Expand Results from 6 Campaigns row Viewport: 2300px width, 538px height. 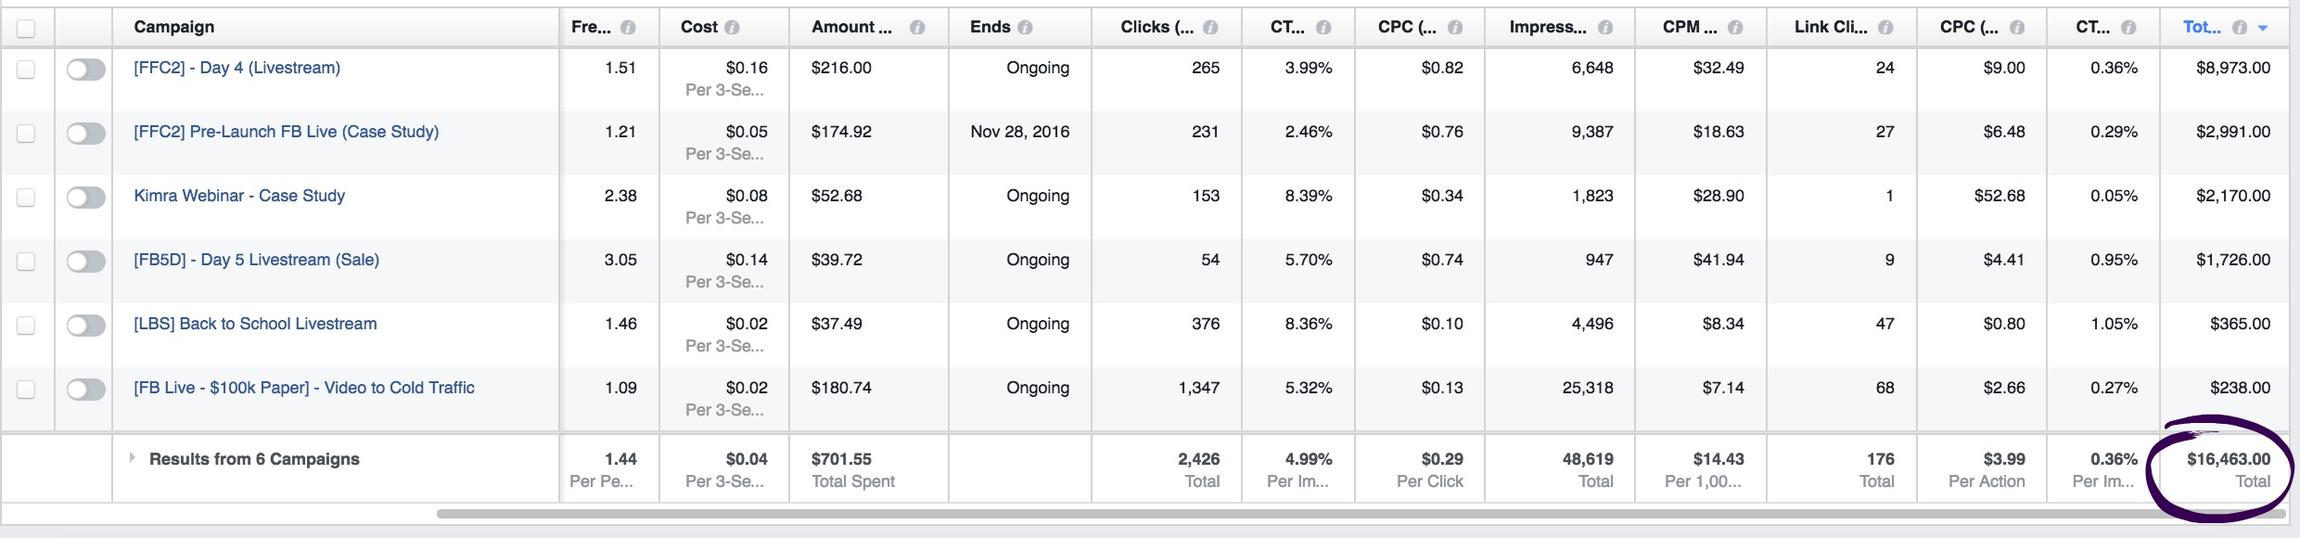132,458
